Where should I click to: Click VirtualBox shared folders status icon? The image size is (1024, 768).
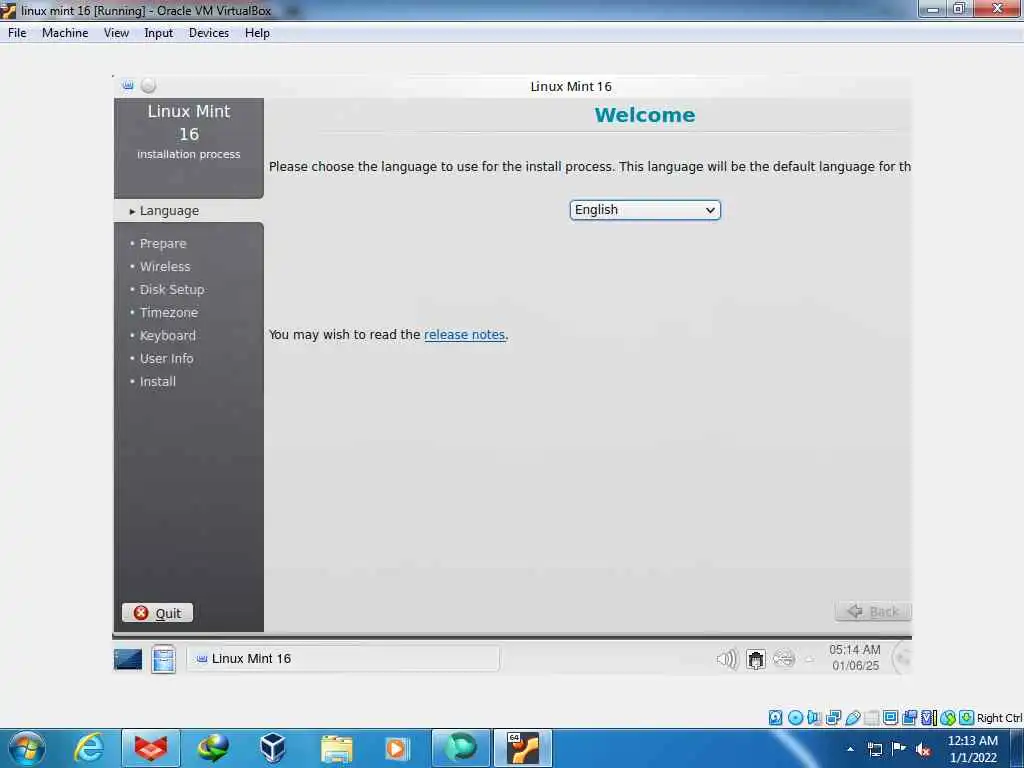click(871, 718)
